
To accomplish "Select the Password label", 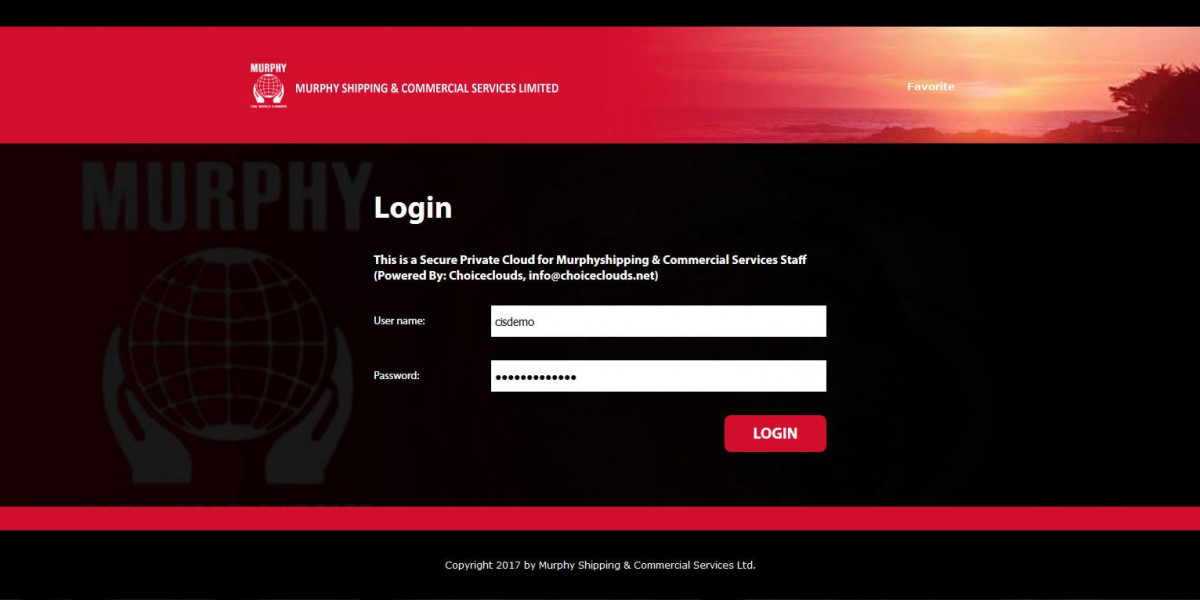I will click(396, 376).
